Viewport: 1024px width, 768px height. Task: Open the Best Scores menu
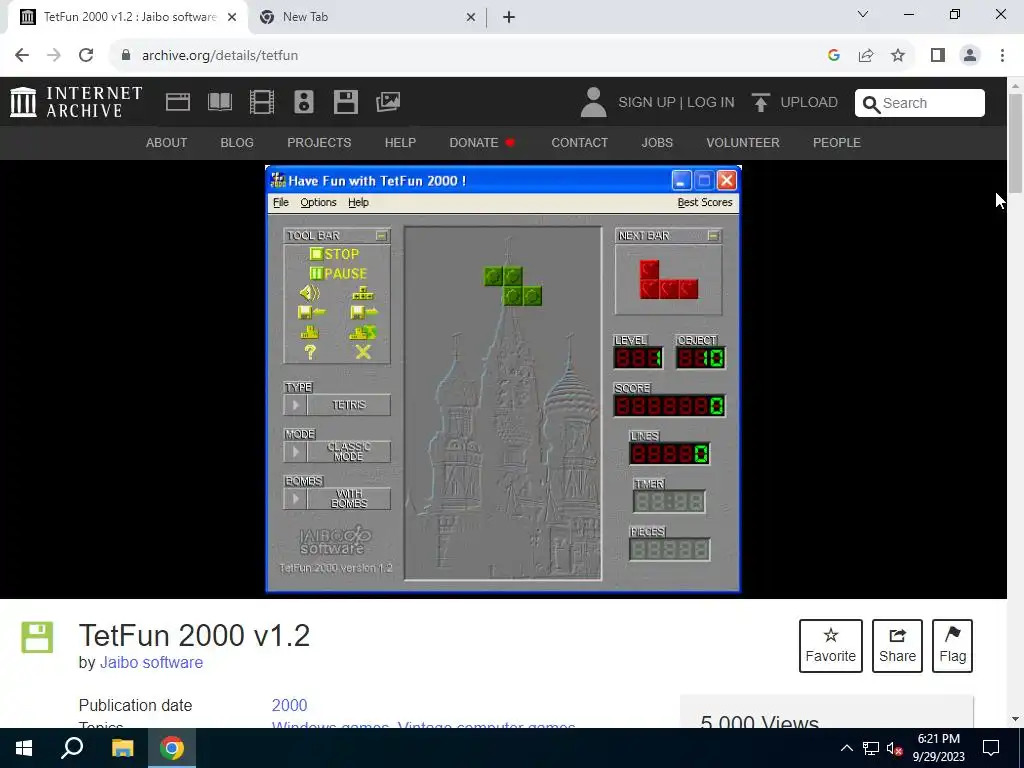705,202
